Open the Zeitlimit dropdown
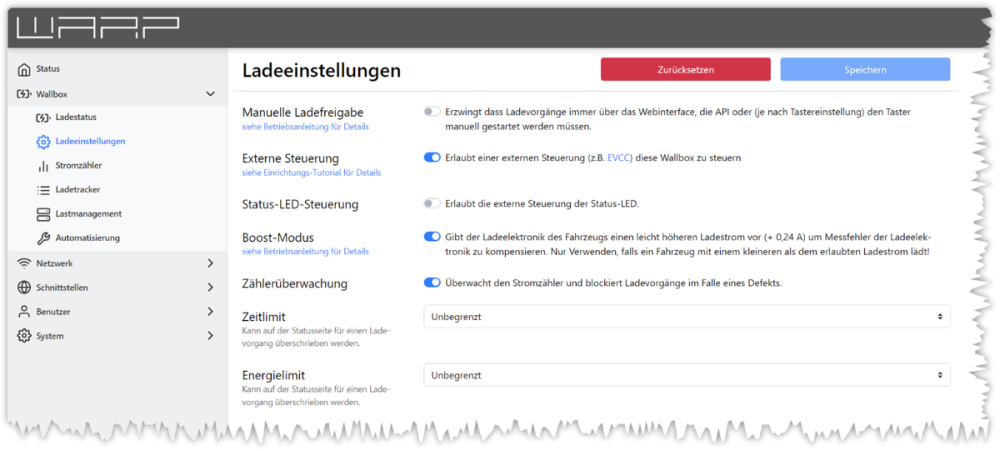 (686, 316)
